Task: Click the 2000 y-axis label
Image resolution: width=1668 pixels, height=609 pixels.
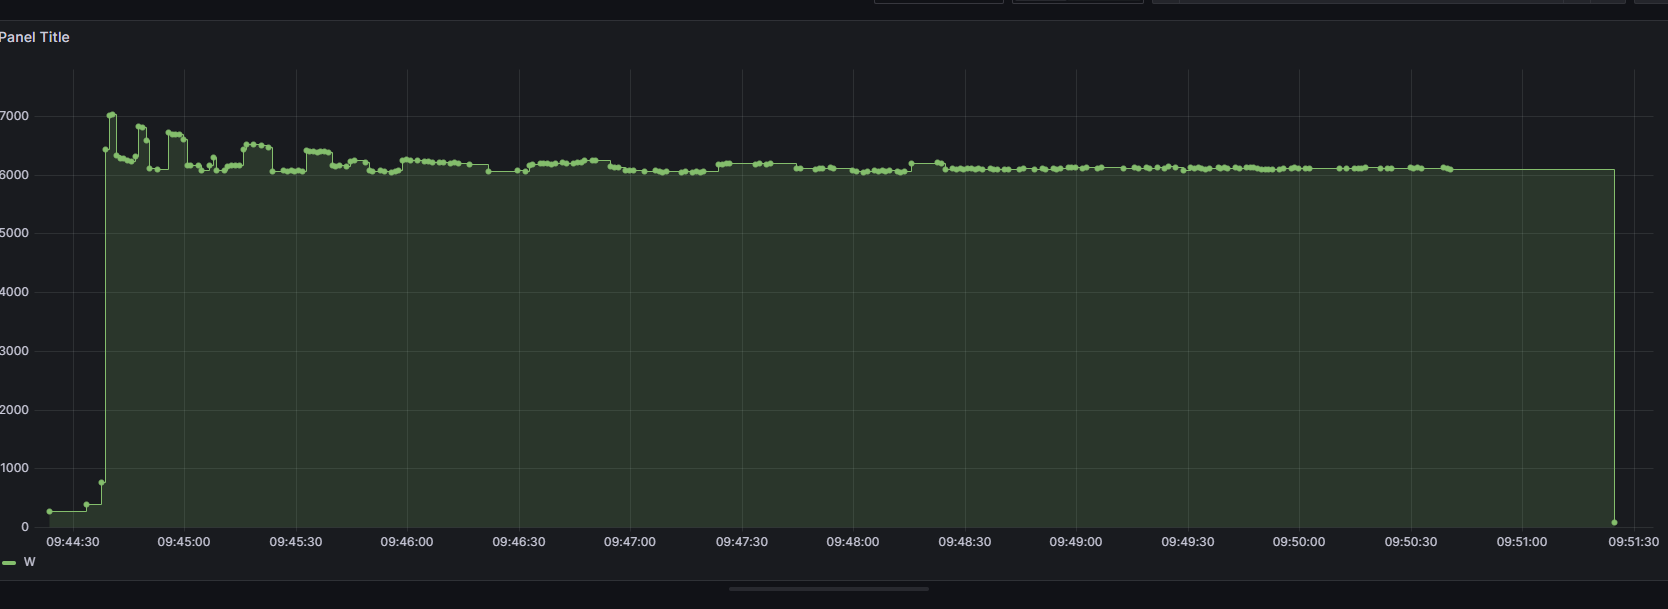Action: pyautogui.click(x=15, y=410)
